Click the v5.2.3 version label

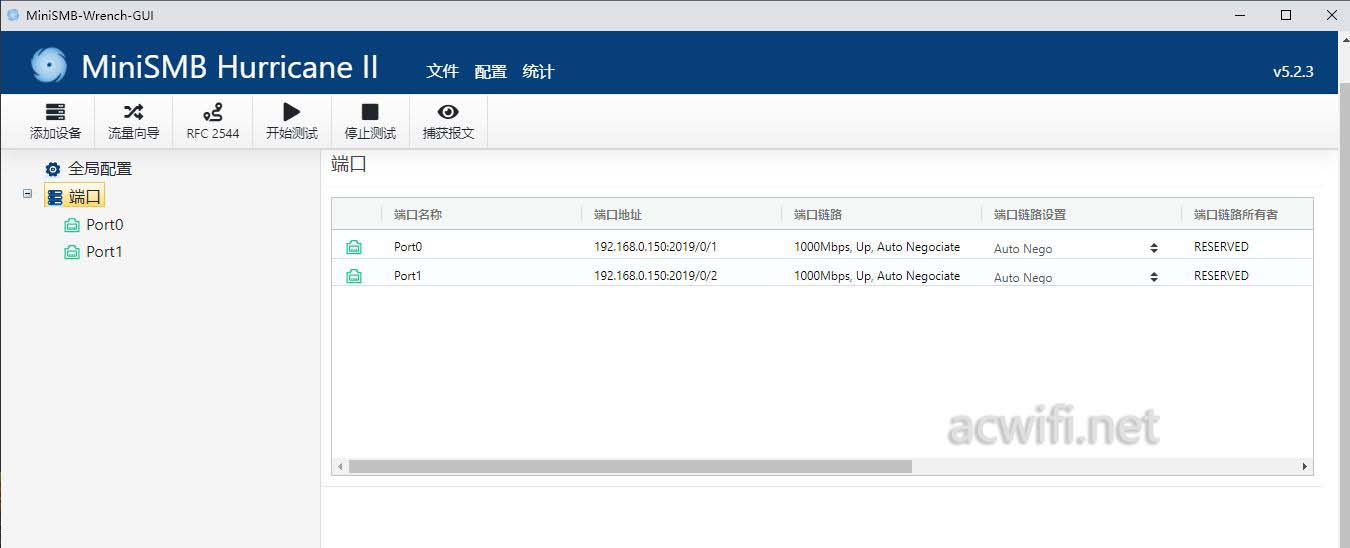(1292, 71)
